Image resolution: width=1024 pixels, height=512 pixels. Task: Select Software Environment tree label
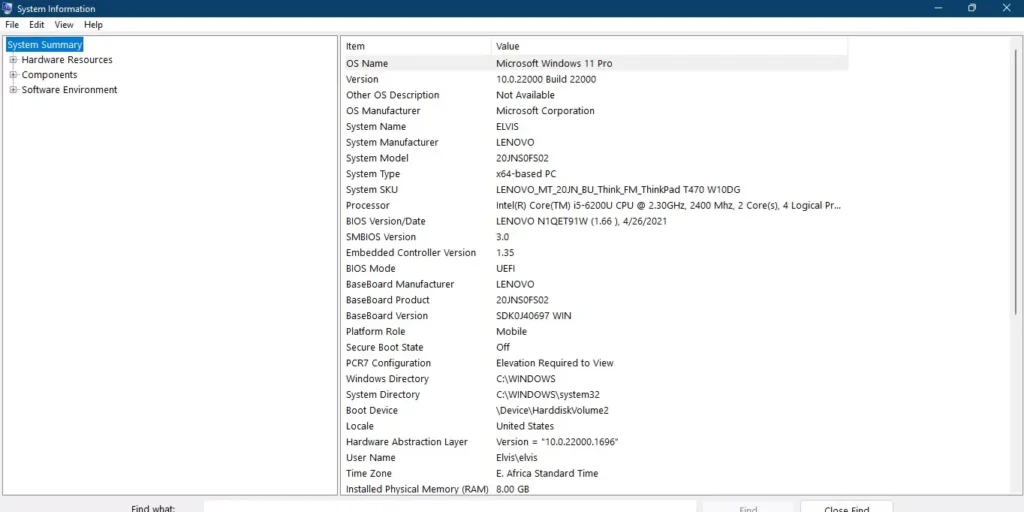69,89
